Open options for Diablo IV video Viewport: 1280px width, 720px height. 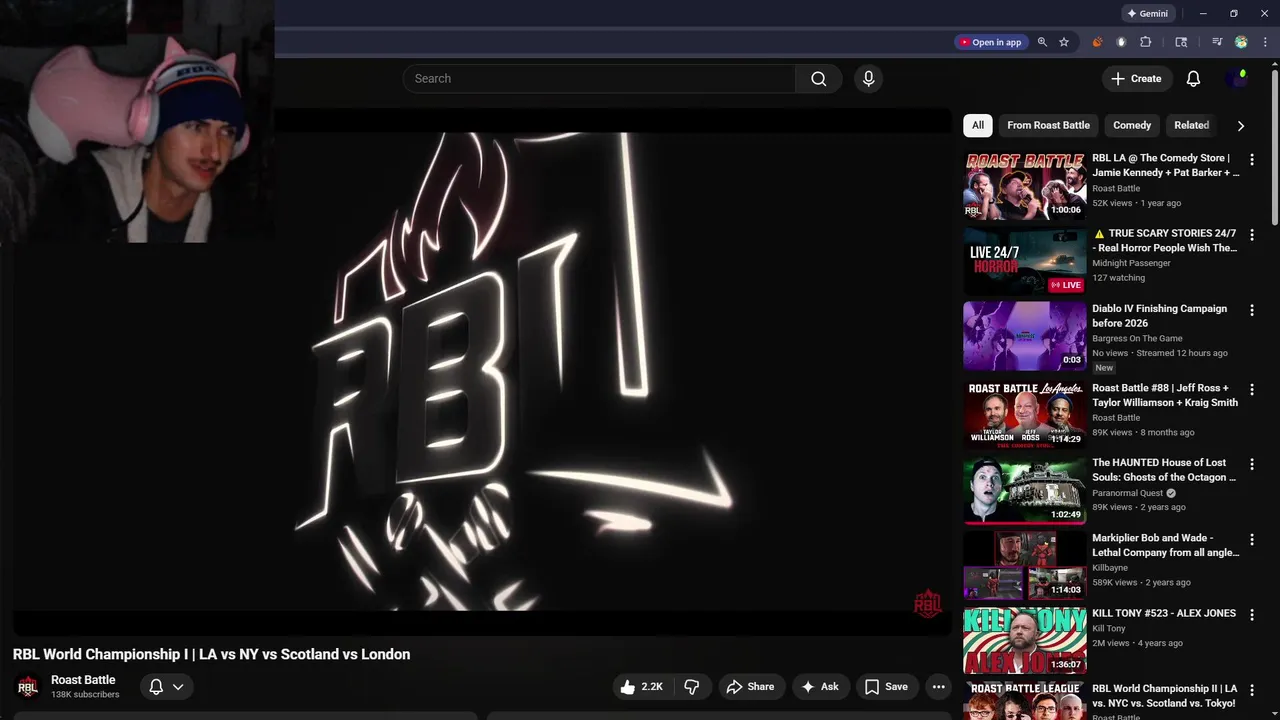[x=1251, y=310]
